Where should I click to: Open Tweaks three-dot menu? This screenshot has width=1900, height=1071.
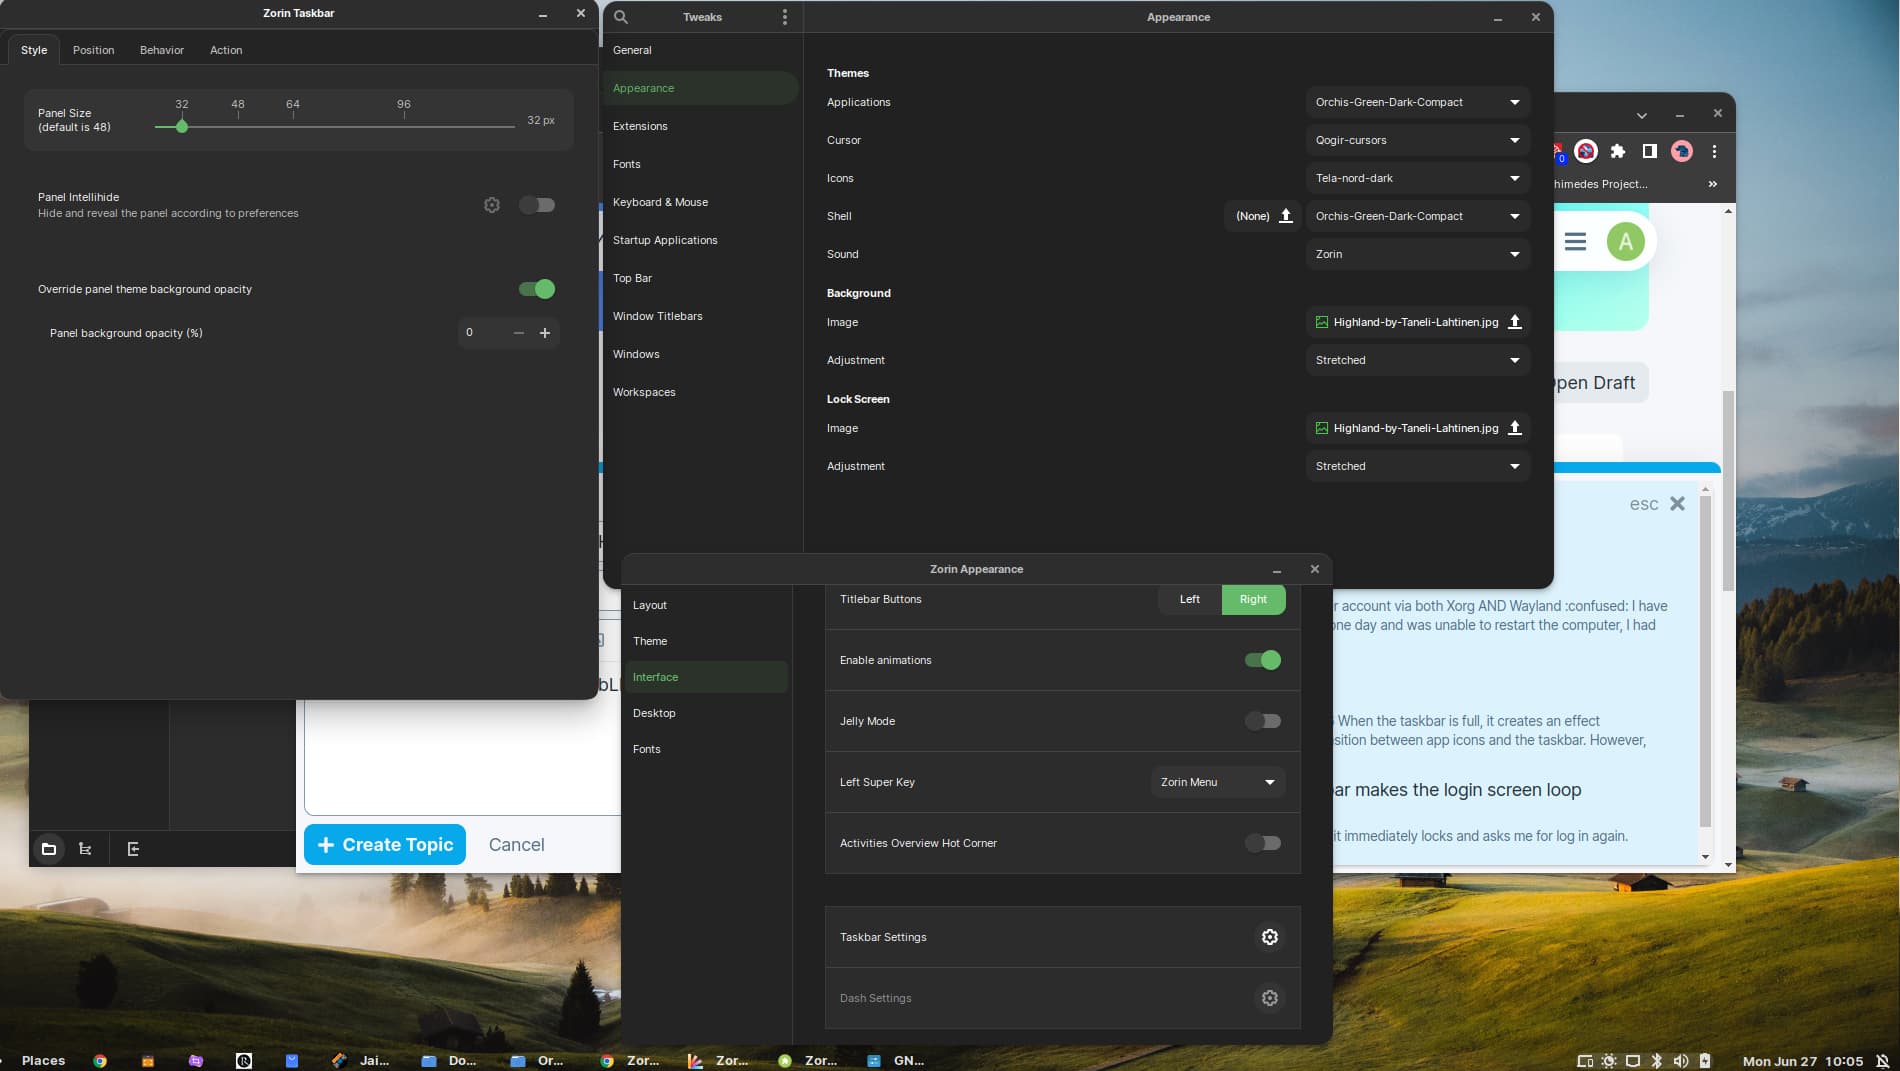(x=785, y=17)
